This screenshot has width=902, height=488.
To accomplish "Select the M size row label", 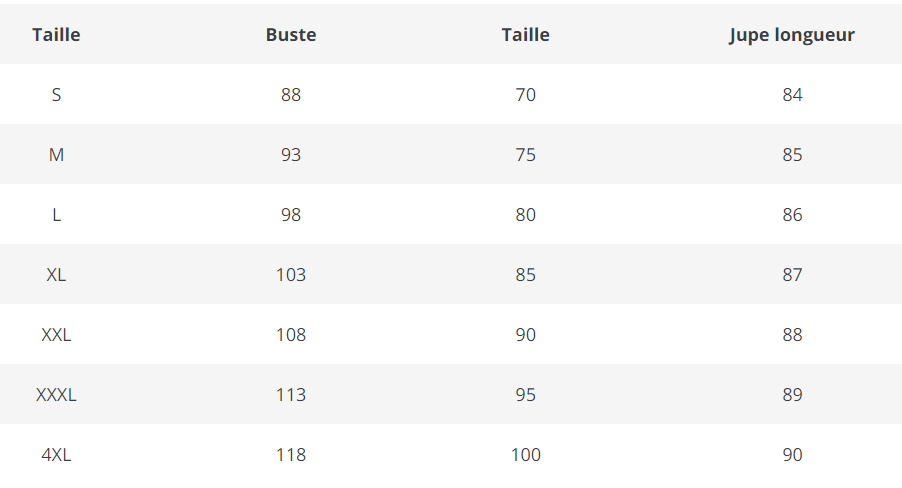I will 56,155.
